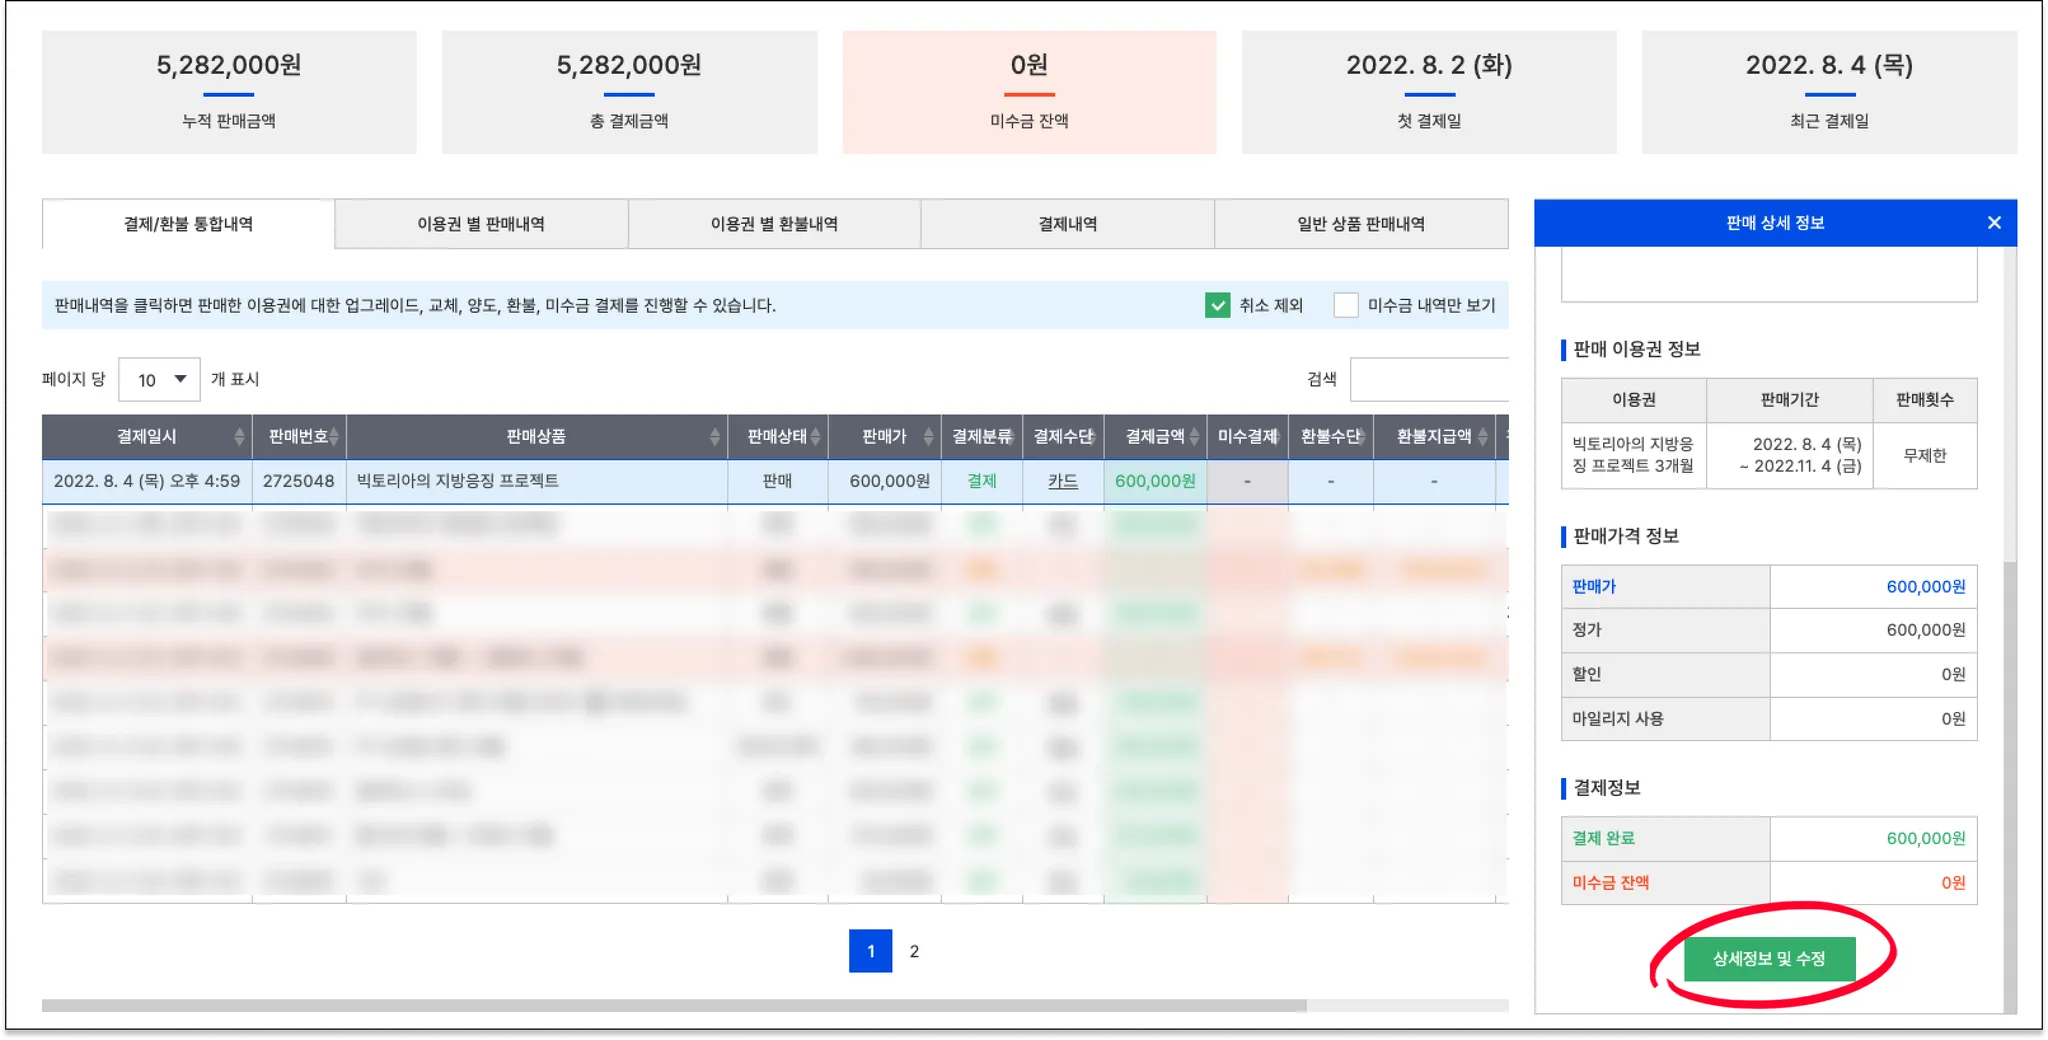Click the green 결제 cell in the first row
Screen dimensions: 2048x1040
coord(982,481)
